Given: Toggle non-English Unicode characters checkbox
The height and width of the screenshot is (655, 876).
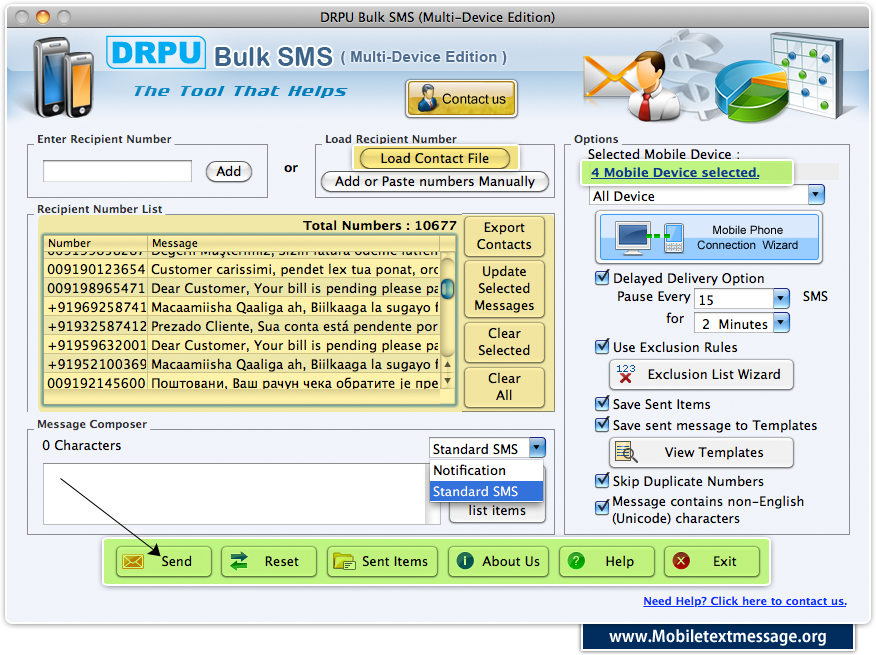Looking at the screenshot, I should pos(602,507).
